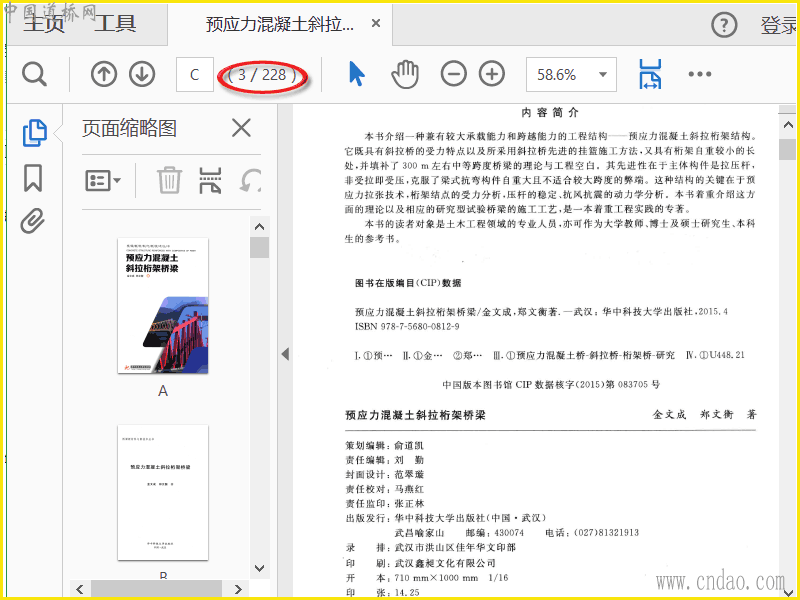The width and height of the screenshot is (800, 600).
Task: Open the attachments paperclip panel
Action: tap(32, 221)
